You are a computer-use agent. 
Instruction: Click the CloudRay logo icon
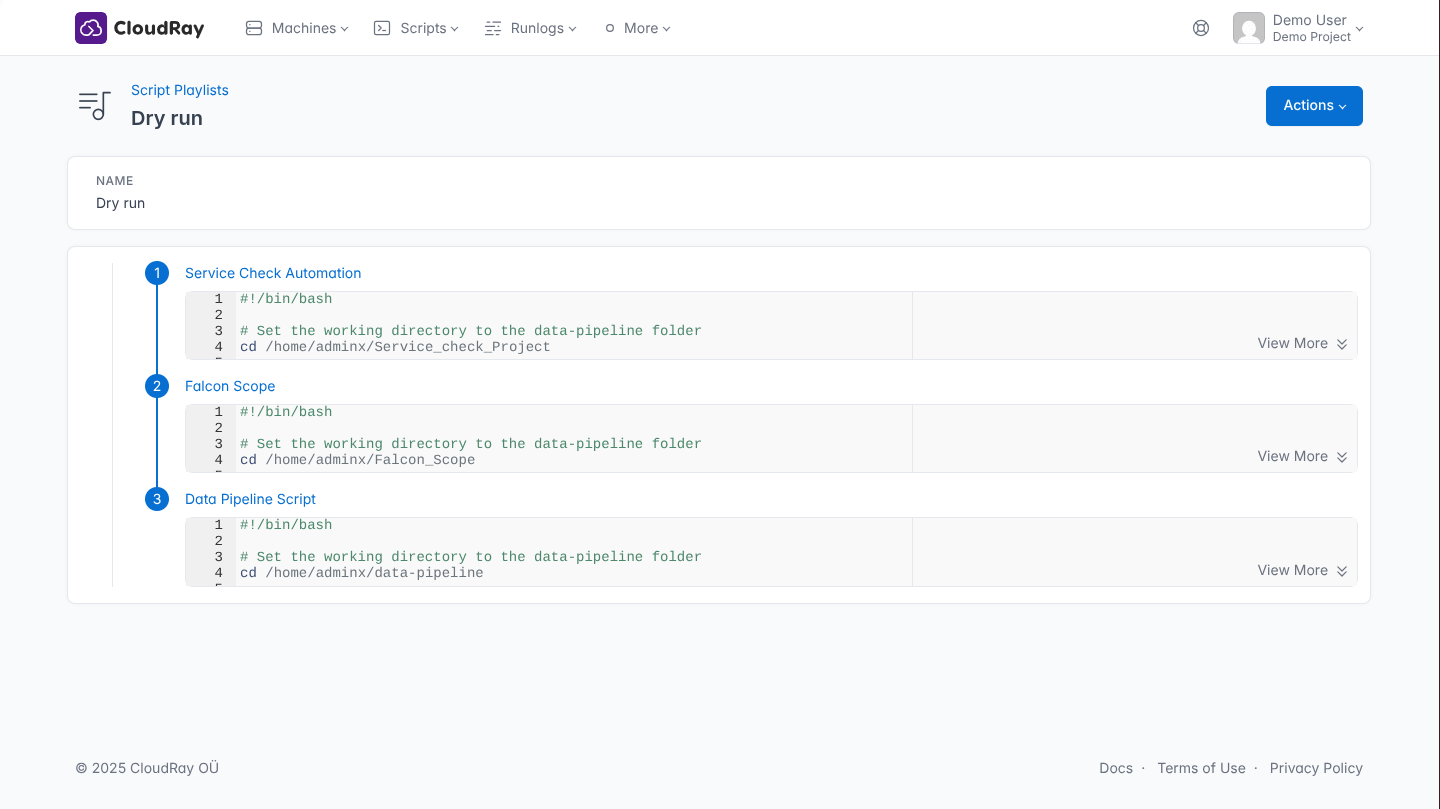(91, 28)
